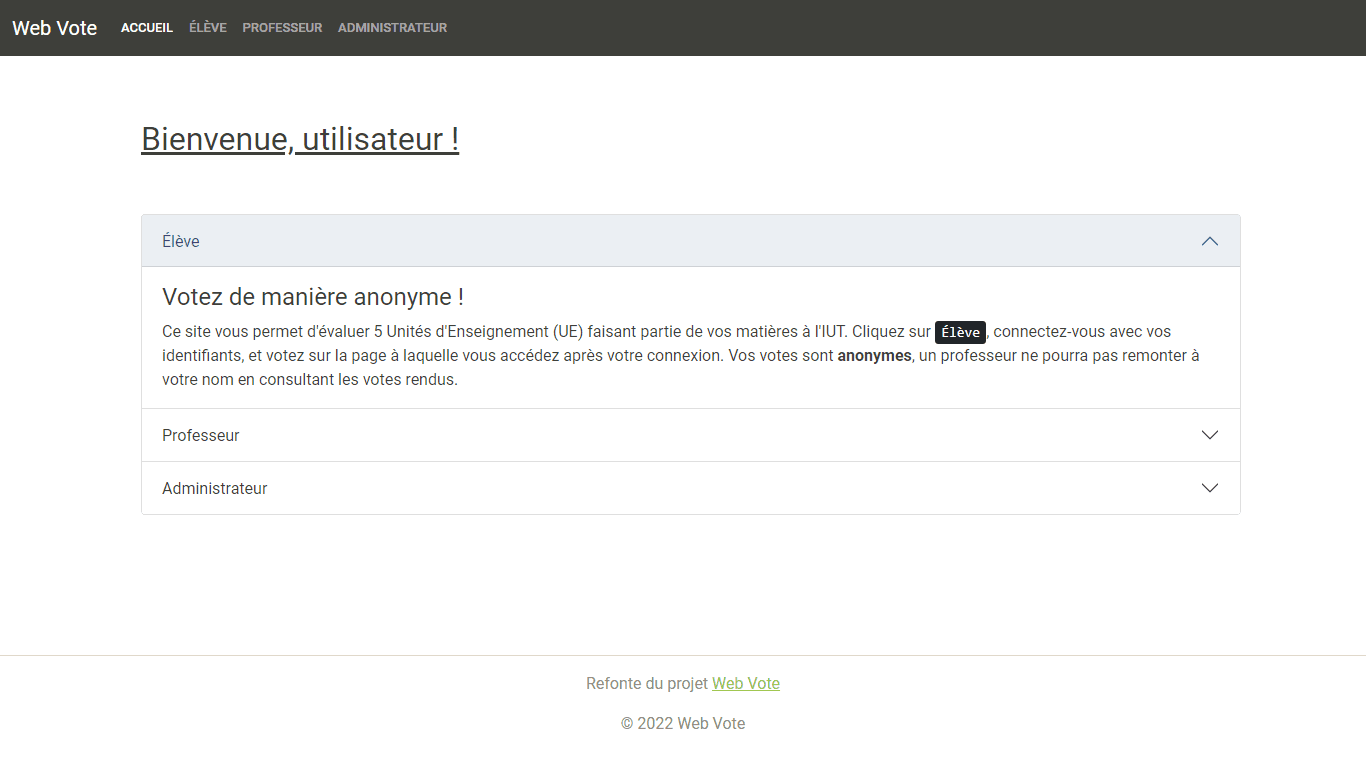Expand the Professeur accordion panel
The height and width of the screenshot is (768, 1366).
(x=691, y=435)
